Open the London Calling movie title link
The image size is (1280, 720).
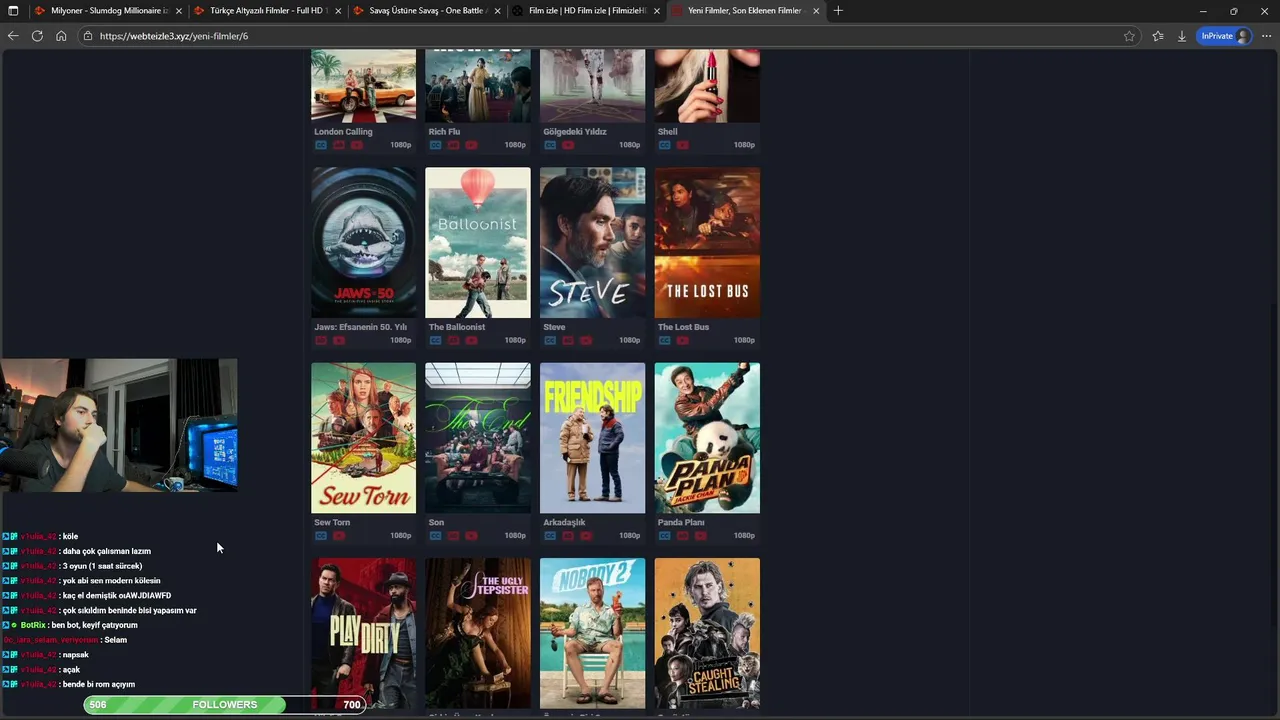[x=343, y=131]
